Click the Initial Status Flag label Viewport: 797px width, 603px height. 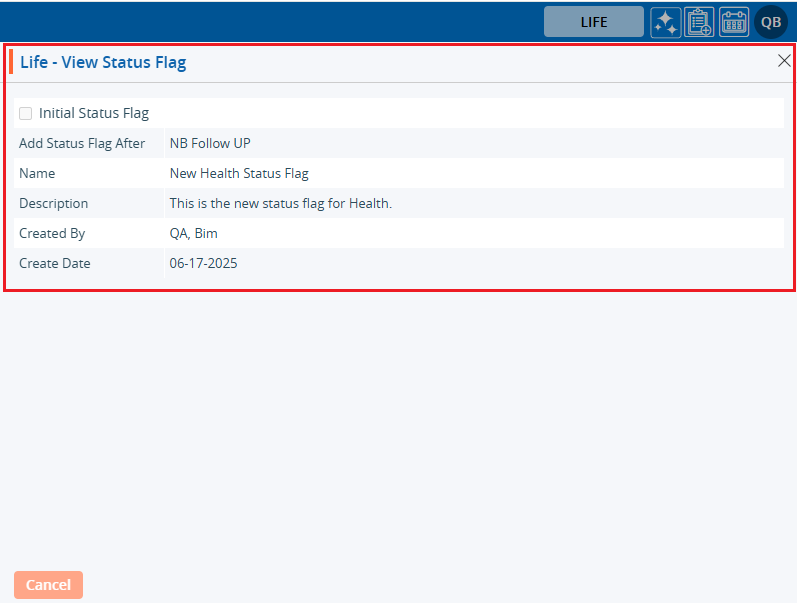click(94, 113)
